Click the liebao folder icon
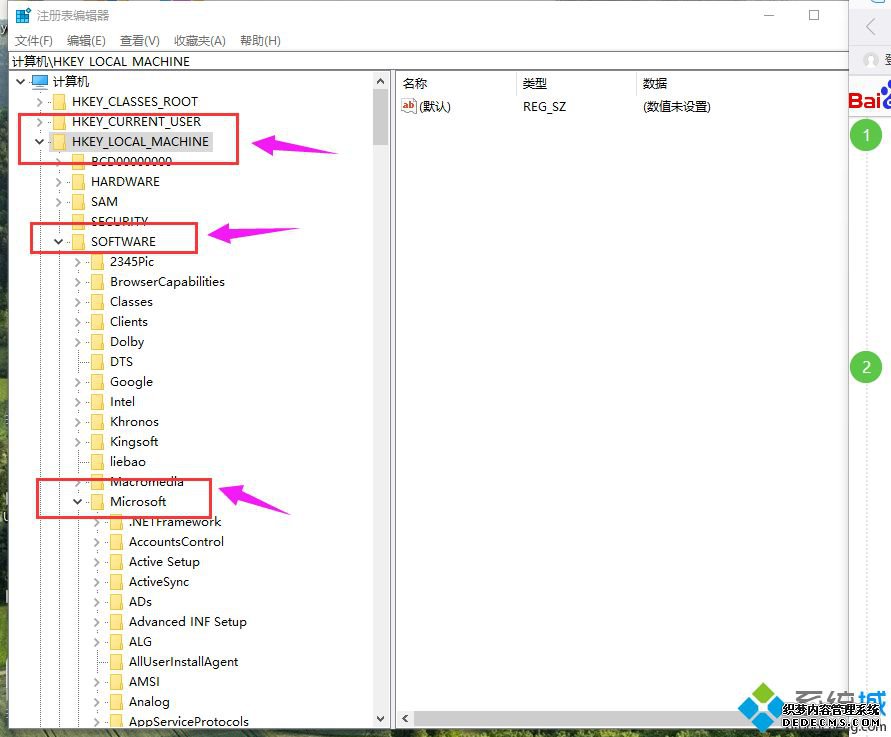891x737 pixels. click(98, 462)
